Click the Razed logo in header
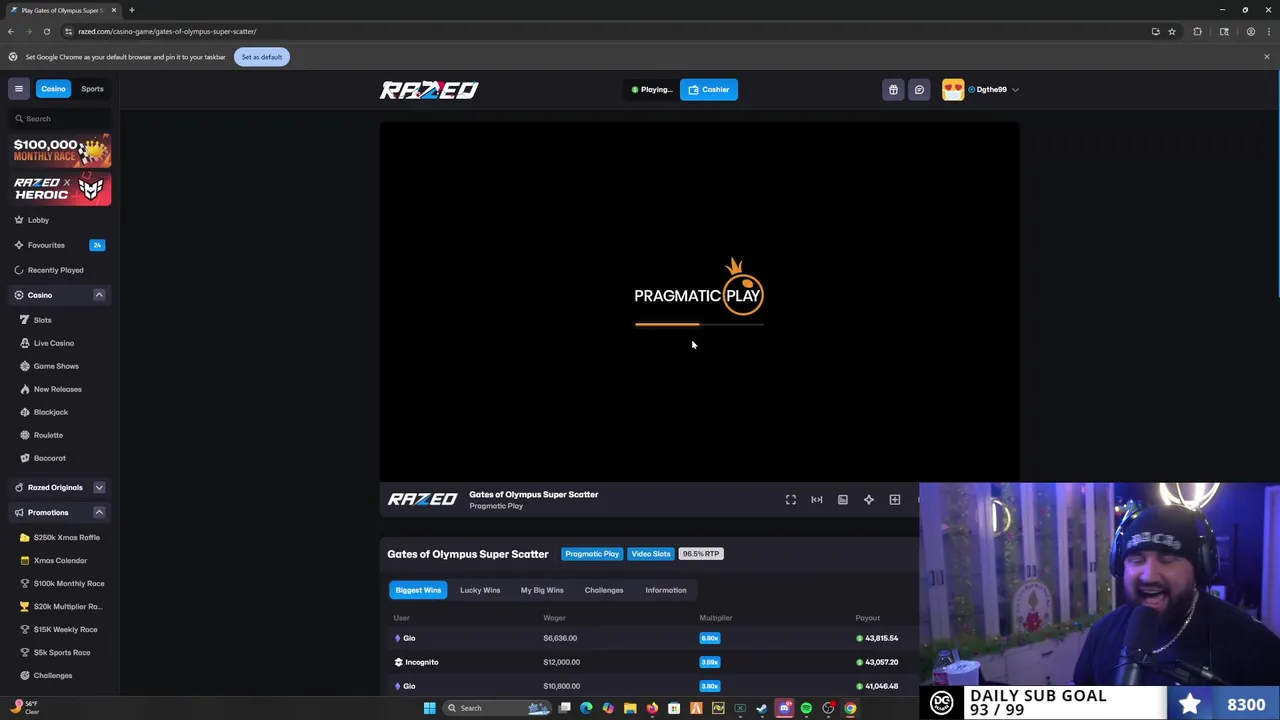This screenshot has height=720, width=1280. pos(429,90)
